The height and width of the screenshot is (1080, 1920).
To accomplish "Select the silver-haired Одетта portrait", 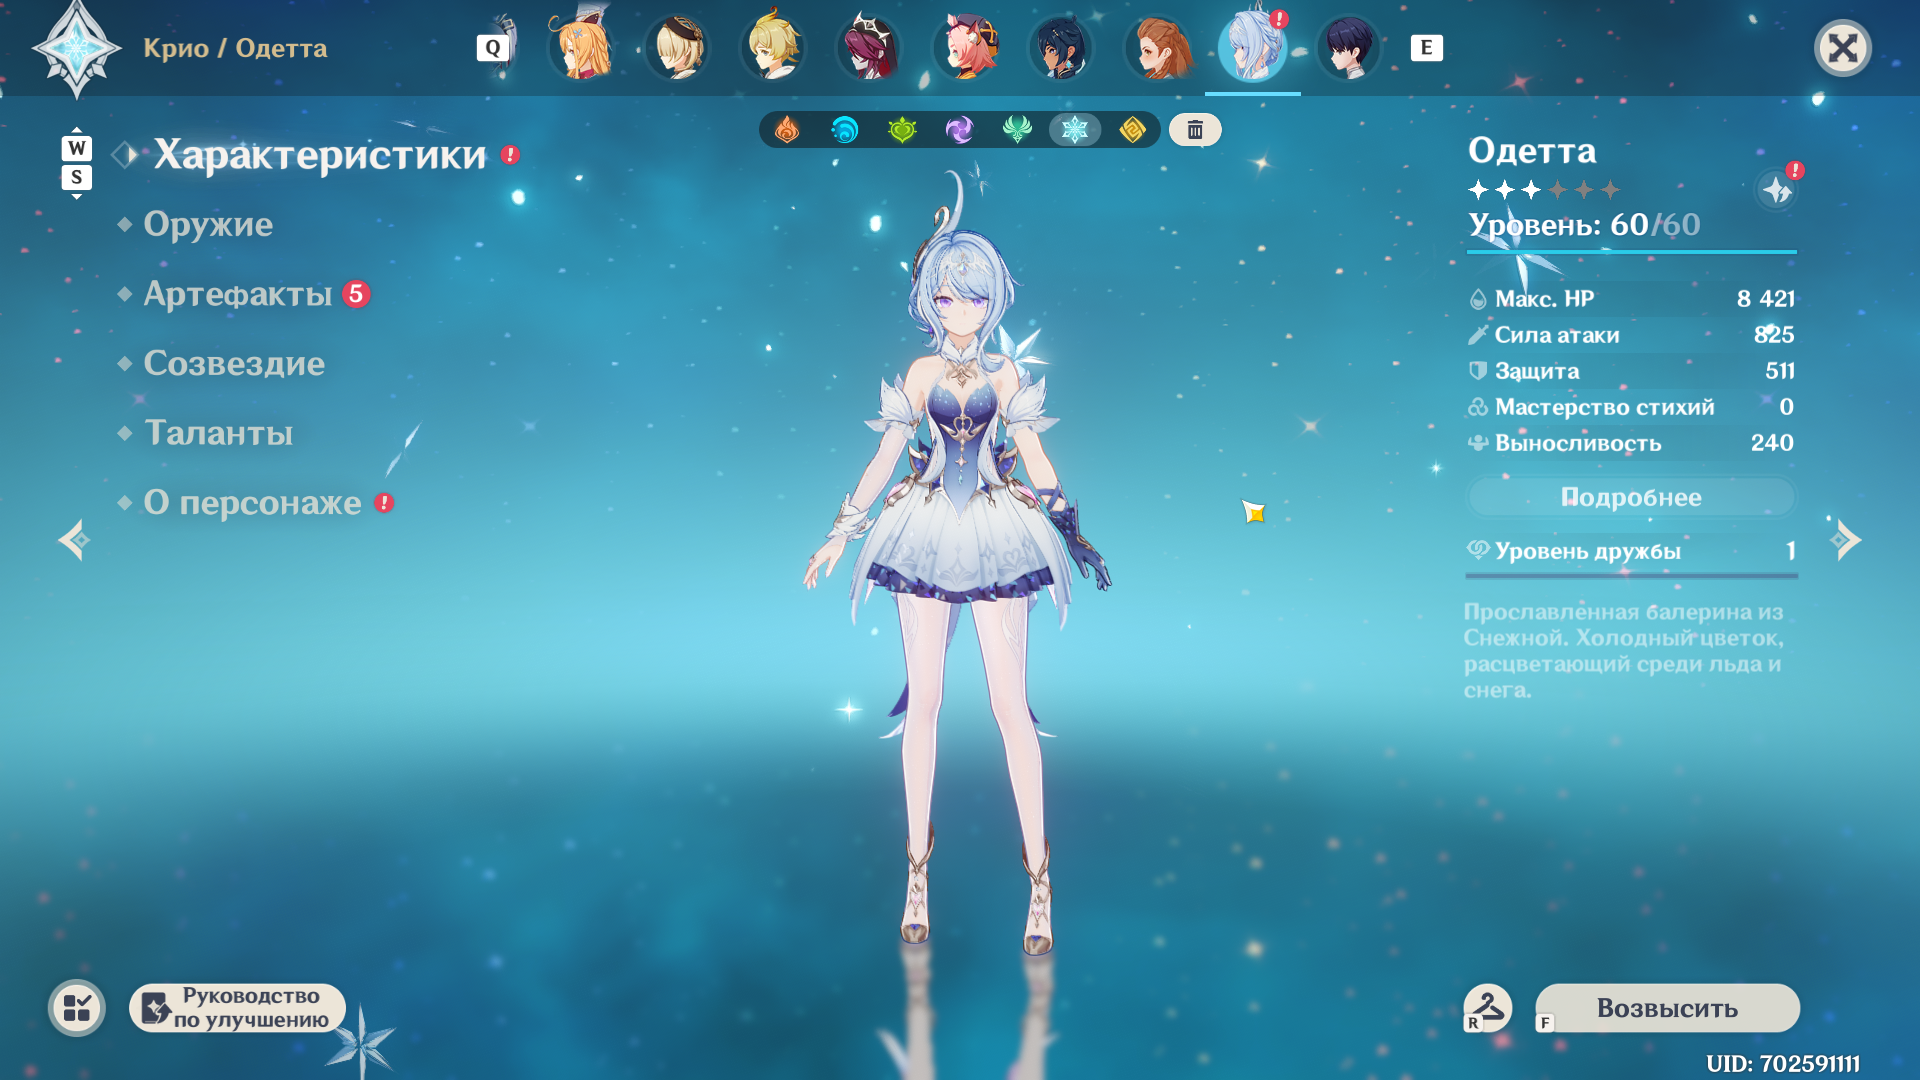I will pyautogui.click(x=1253, y=47).
